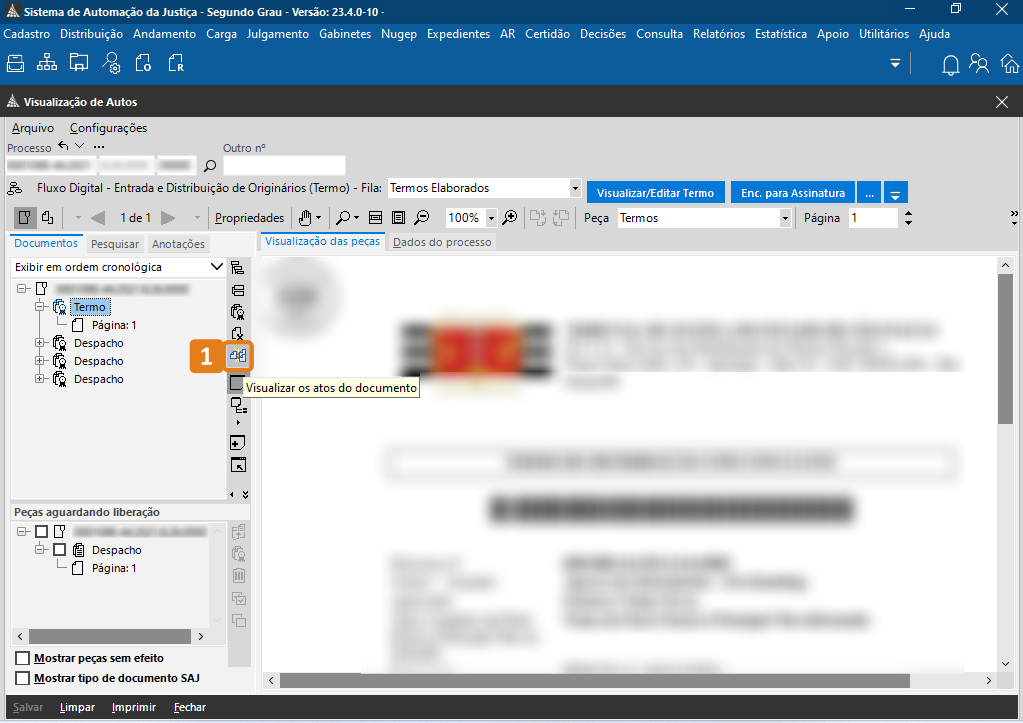
Task: Click the first main toolbar printer-like icon
Action: pos(15,63)
